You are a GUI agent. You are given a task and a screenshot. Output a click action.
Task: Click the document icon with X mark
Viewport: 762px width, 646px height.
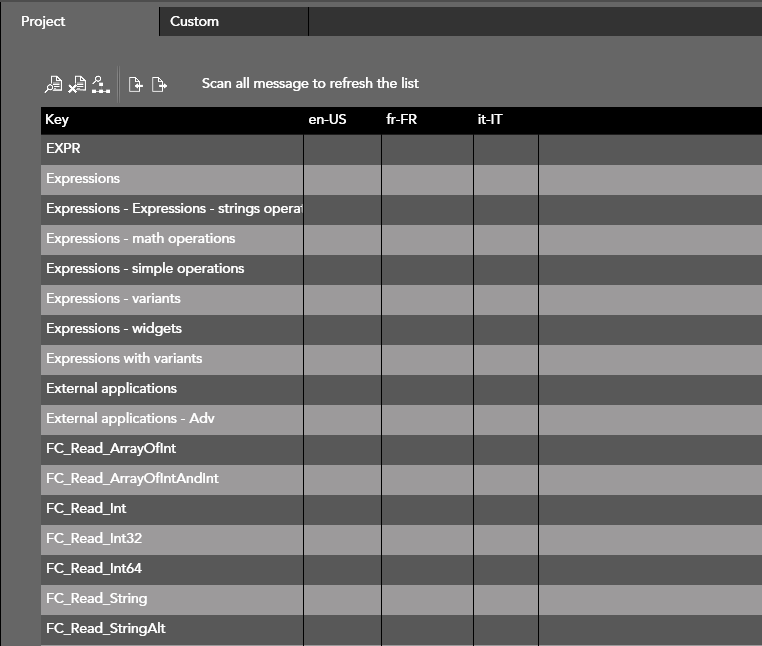click(x=77, y=85)
